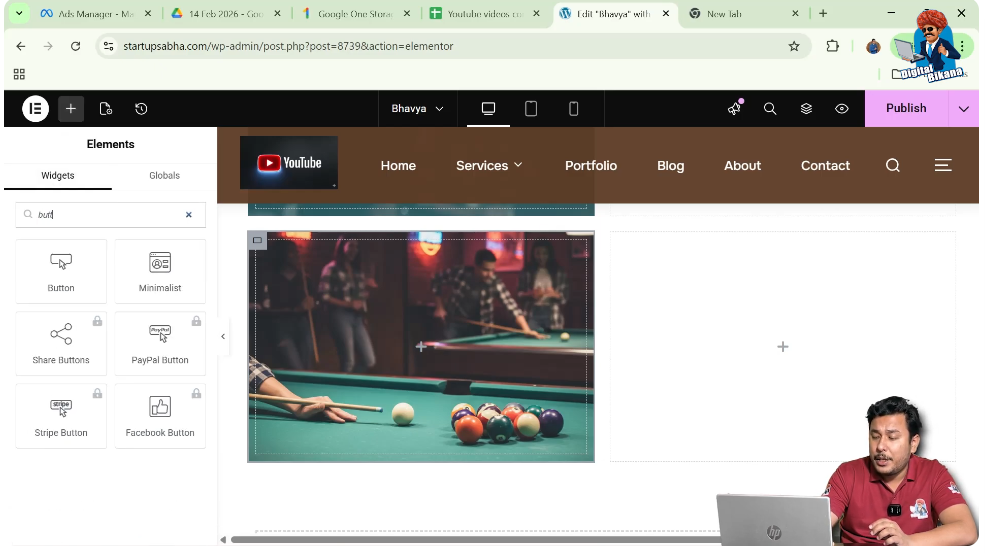Open a new browser tab
Viewport: 985px width, 553px height.
[823, 13]
